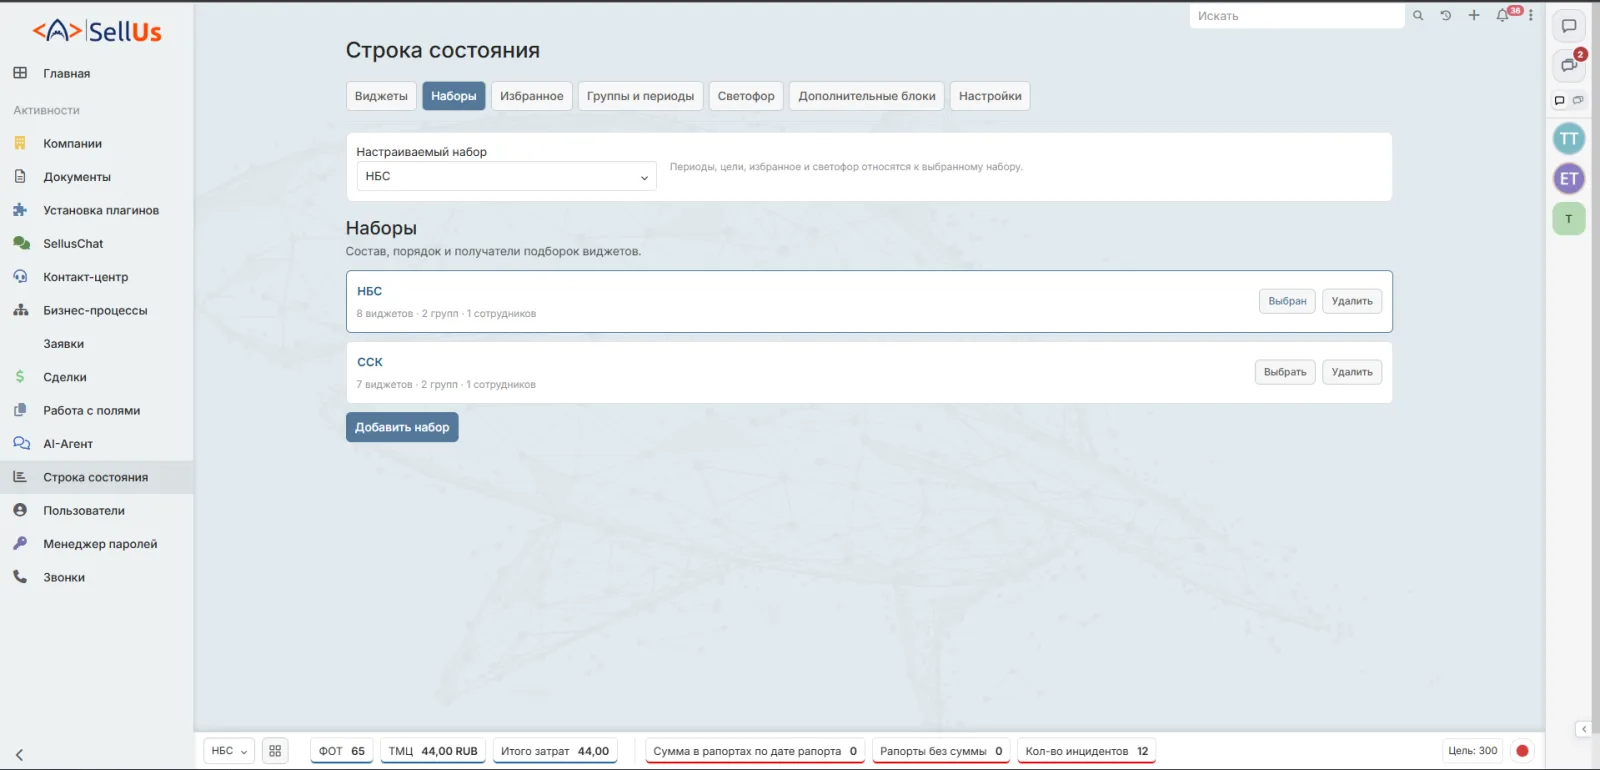Click Удалить on the ССК set
The width and height of the screenshot is (1600, 770).
(1352, 372)
